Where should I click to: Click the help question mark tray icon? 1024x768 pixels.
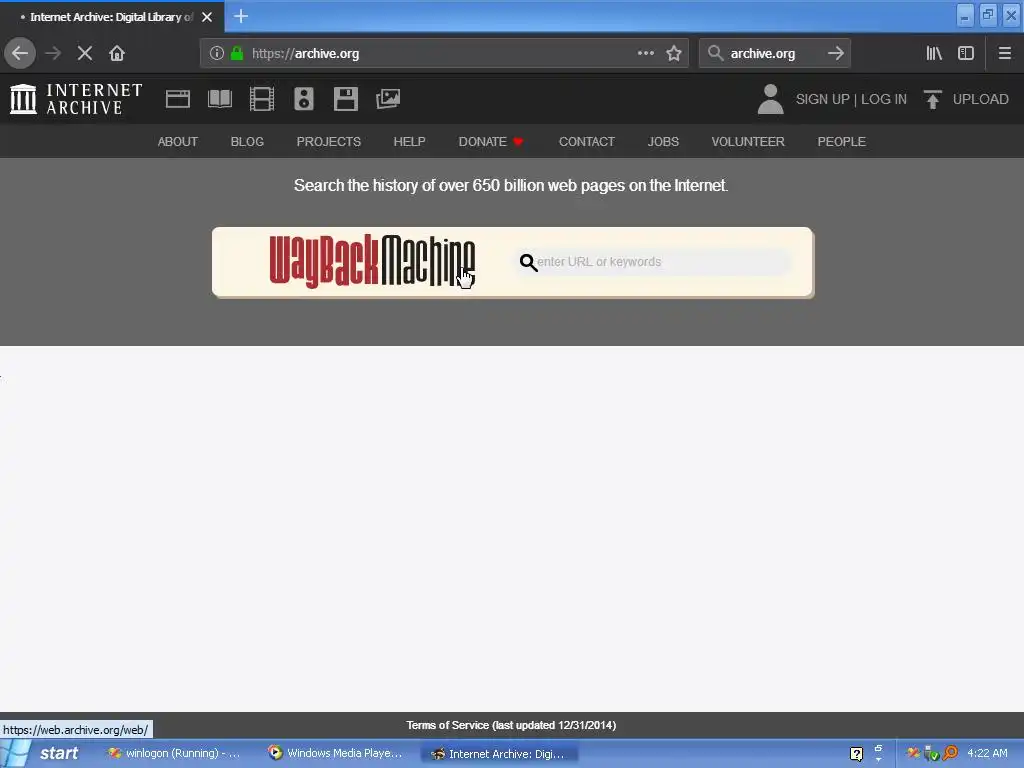click(856, 754)
